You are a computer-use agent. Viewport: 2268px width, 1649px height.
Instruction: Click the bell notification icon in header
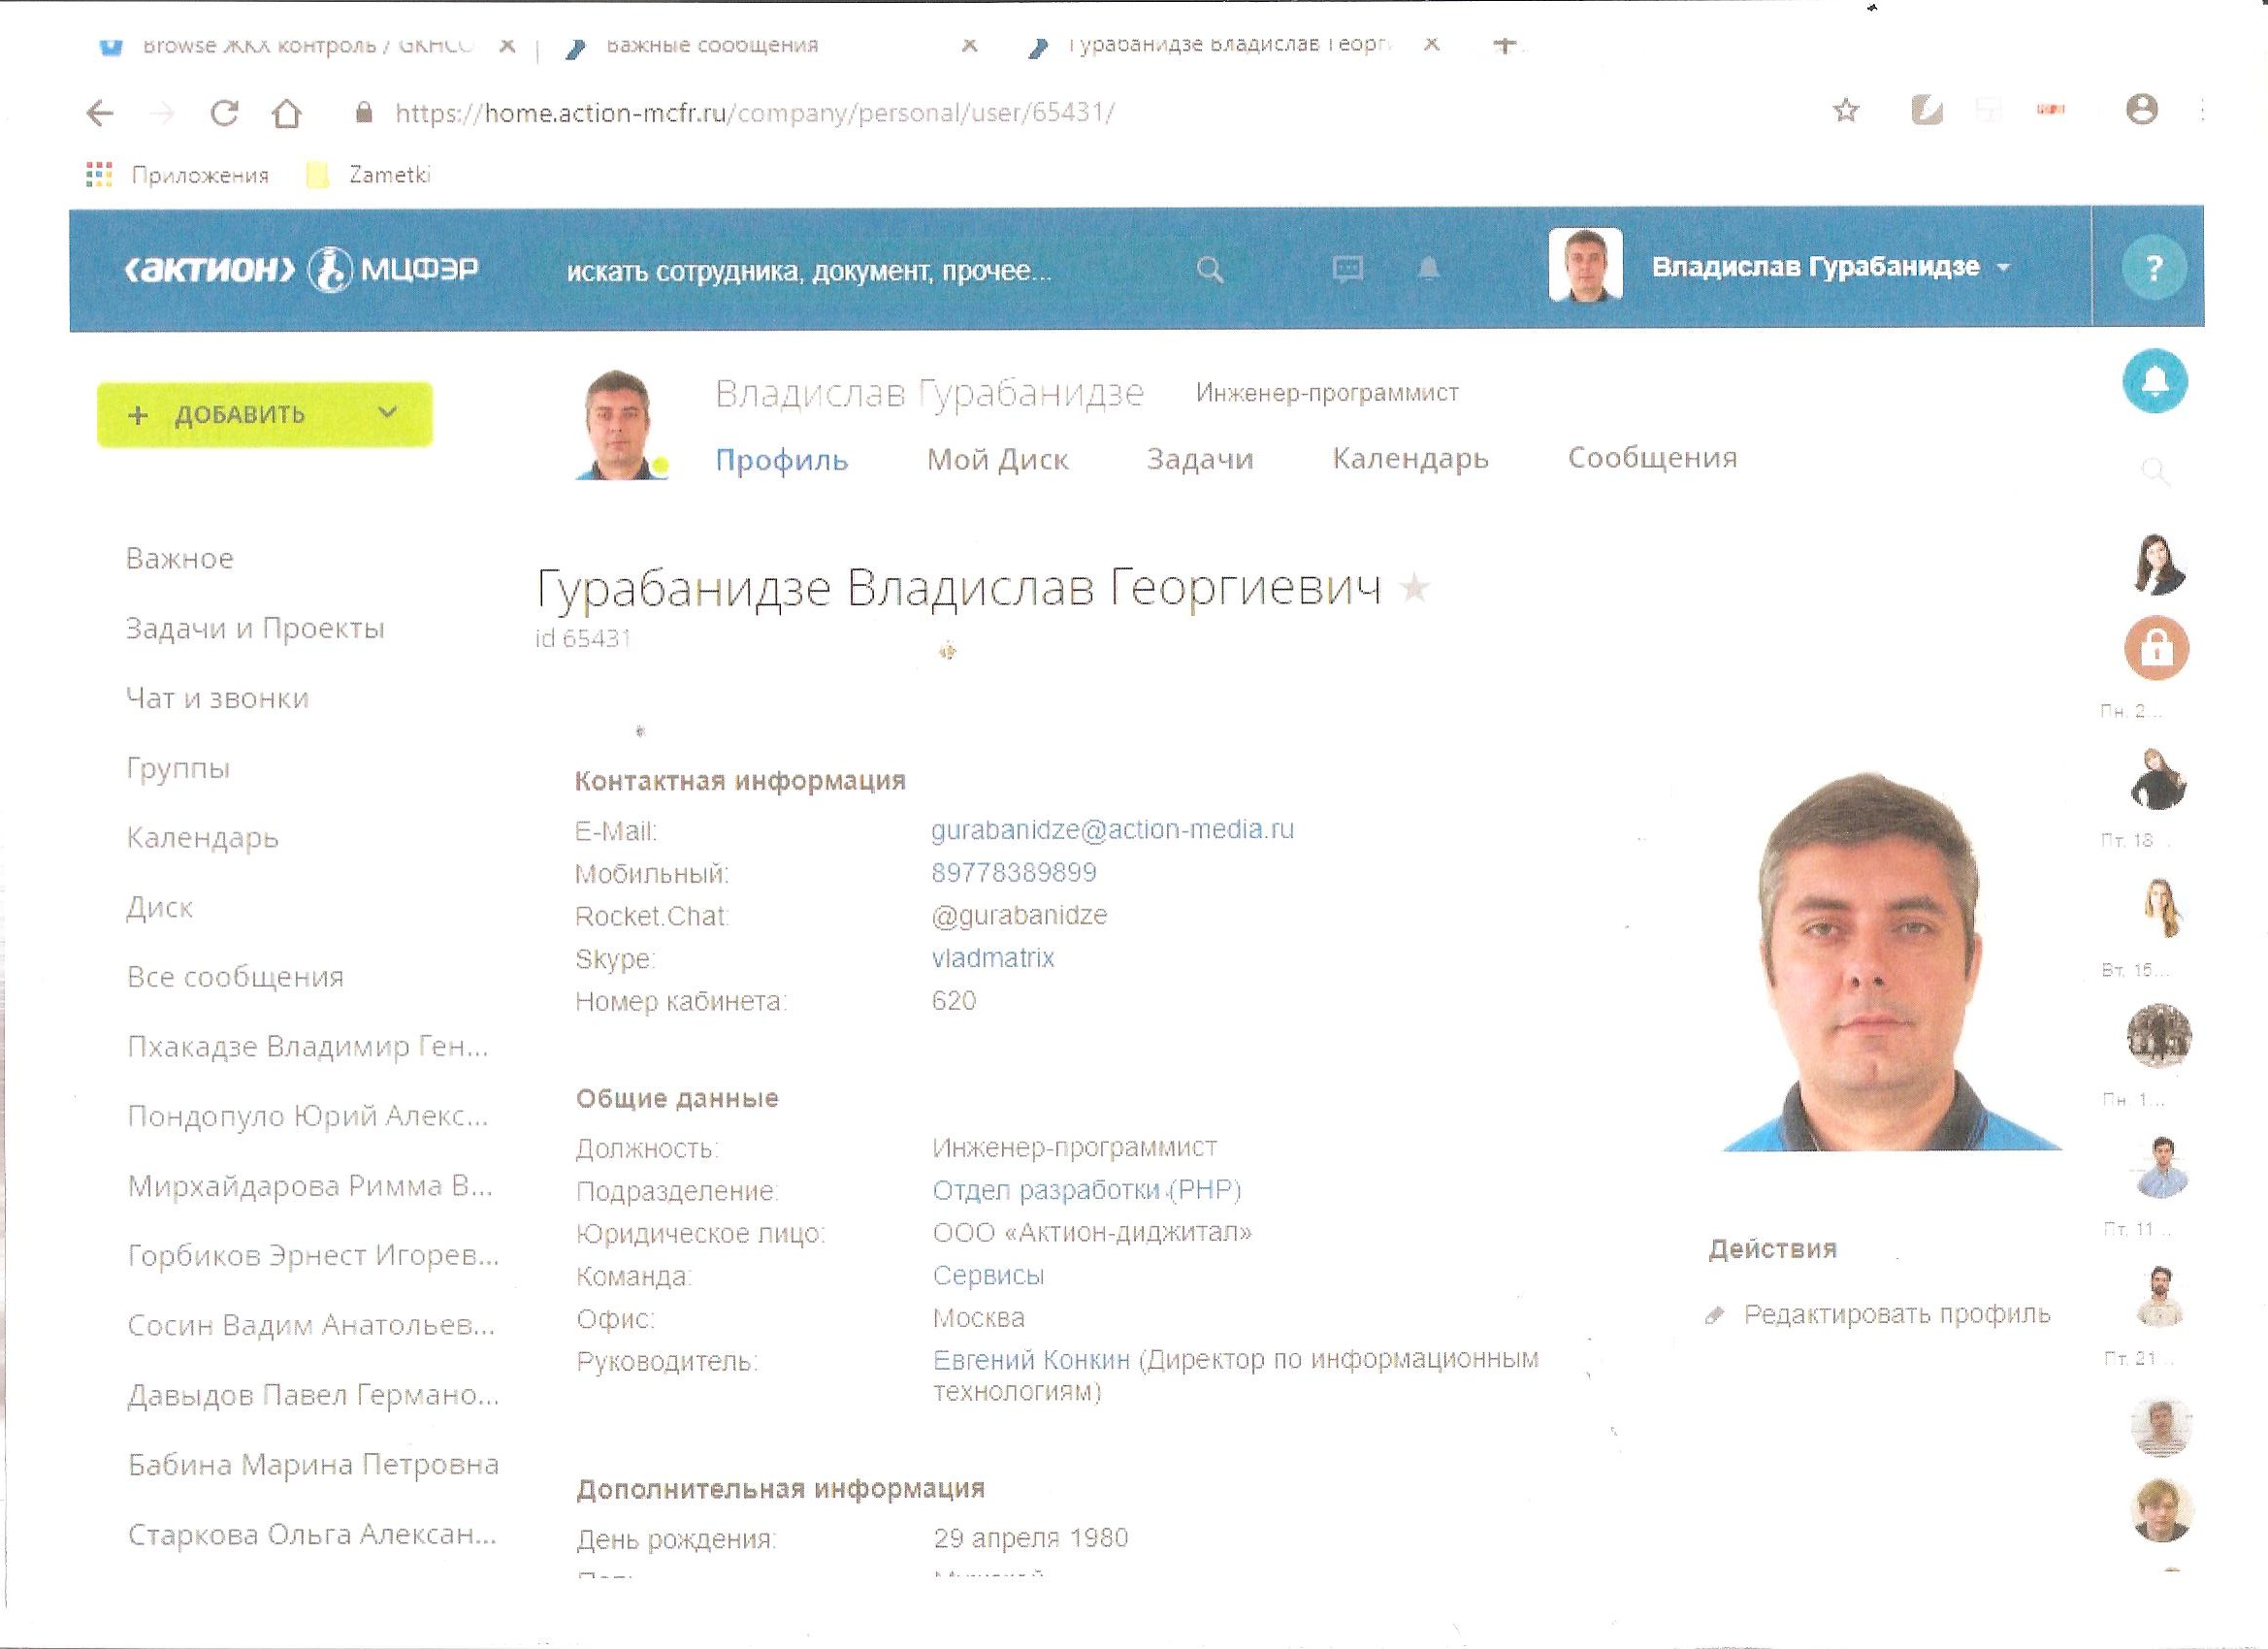pyautogui.click(x=1429, y=268)
